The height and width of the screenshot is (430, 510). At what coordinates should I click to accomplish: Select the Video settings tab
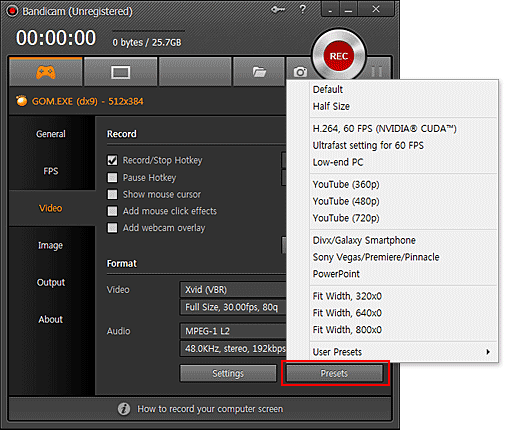51,208
